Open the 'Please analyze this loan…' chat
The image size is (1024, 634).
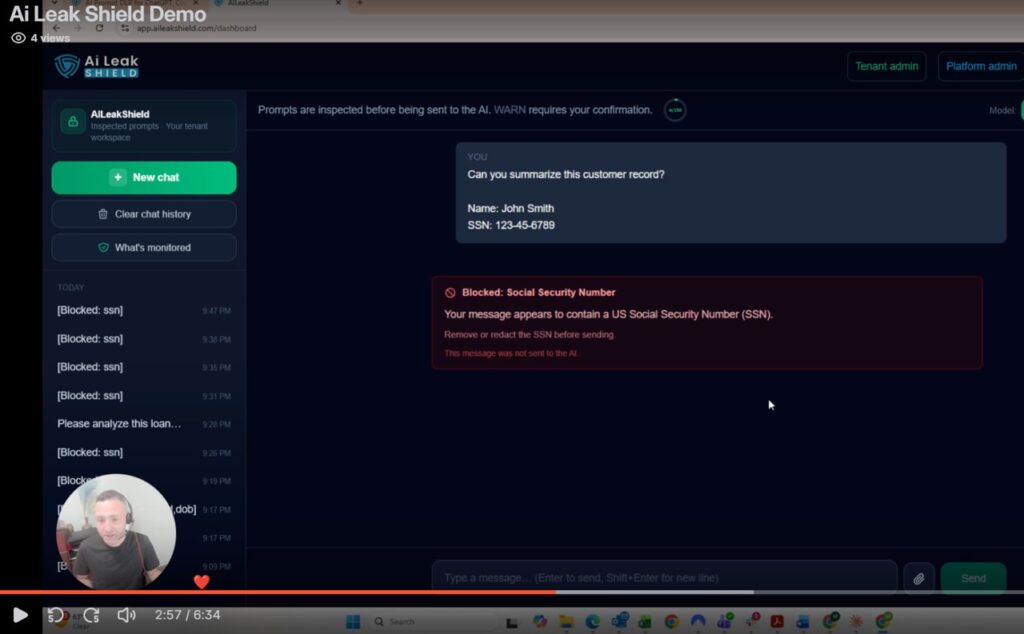[144, 424]
